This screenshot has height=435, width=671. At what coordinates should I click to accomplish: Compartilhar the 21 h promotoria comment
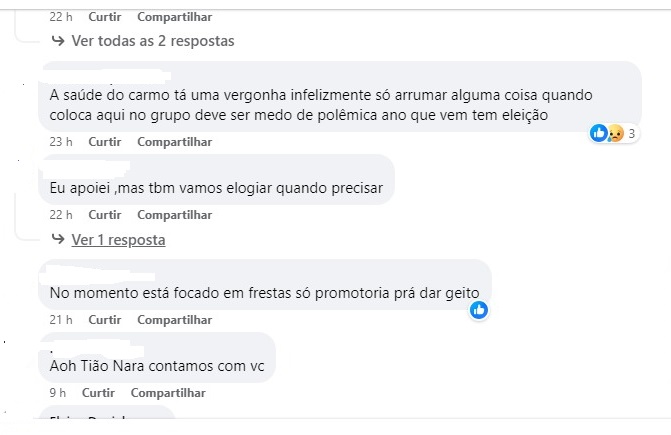[x=174, y=320]
